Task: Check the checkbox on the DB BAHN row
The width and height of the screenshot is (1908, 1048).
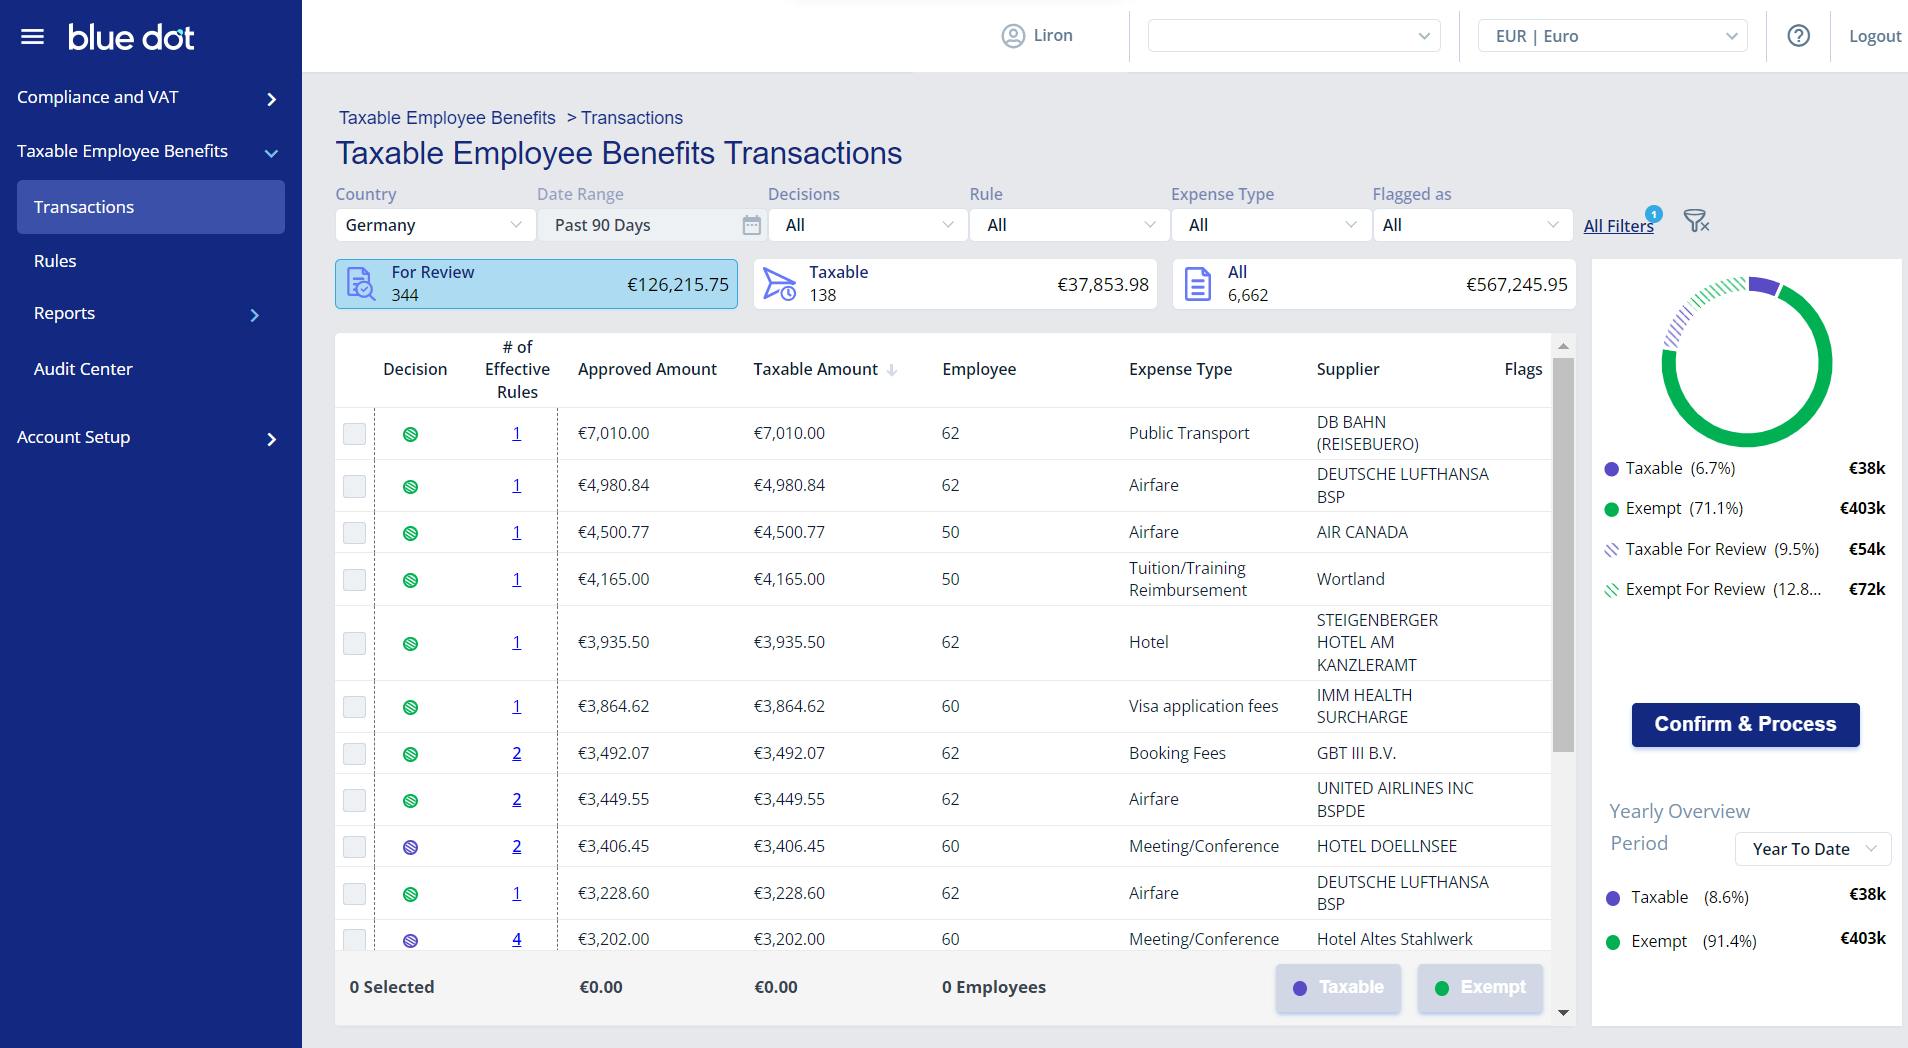Action: [354, 433]
